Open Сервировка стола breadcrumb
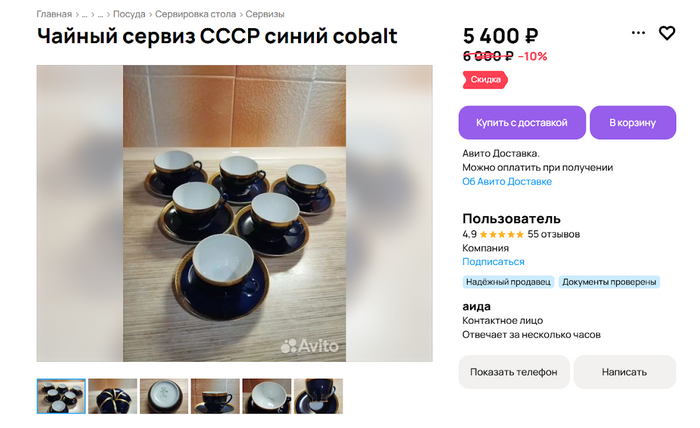 click(196, 14)
